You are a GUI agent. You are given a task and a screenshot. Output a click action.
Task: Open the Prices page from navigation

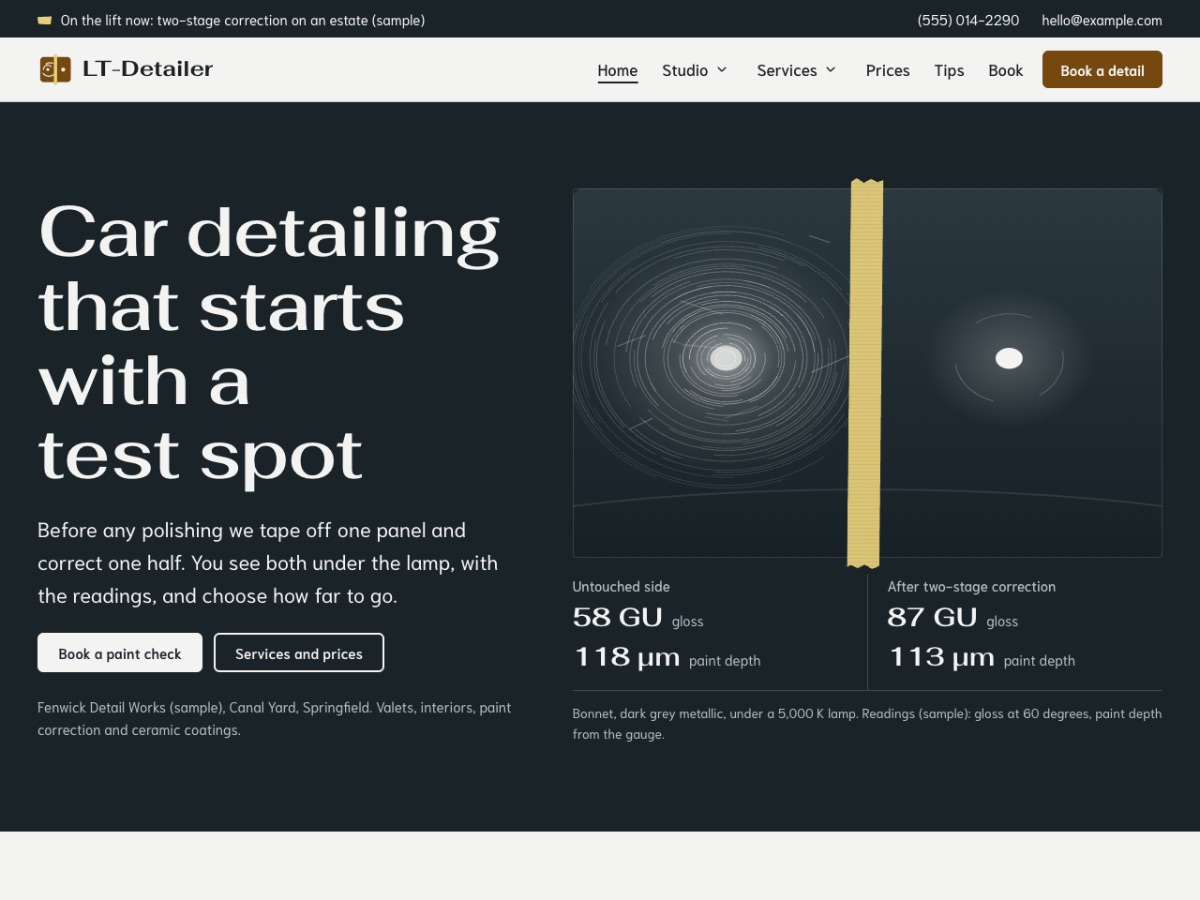click(x=888, y=70)
